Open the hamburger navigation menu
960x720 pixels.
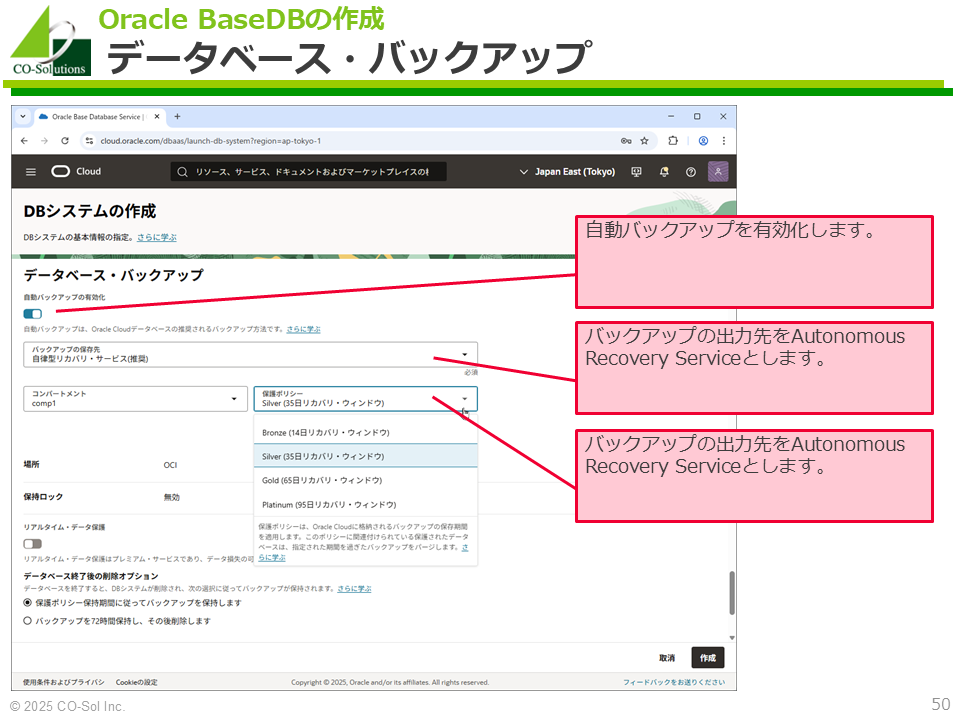click(x=31, y=172)
